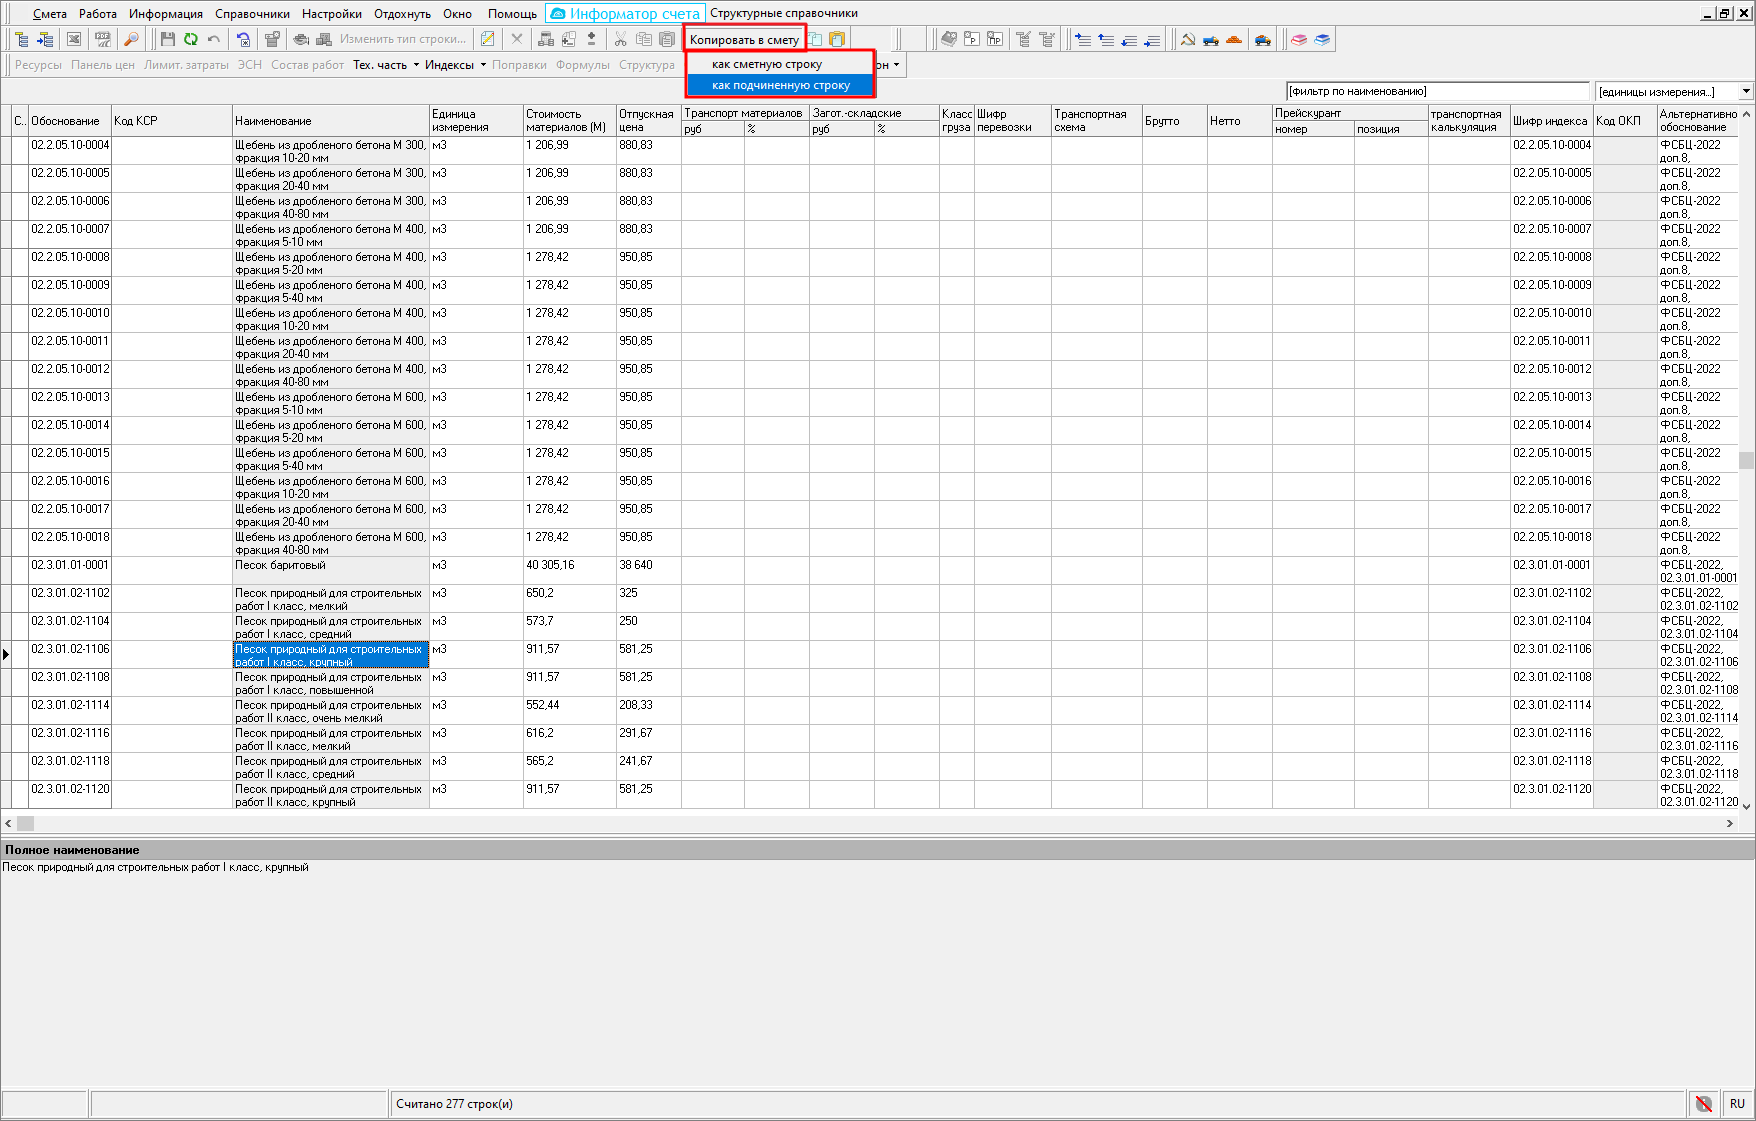Click the hammer and sickle toolbar icon
This screenshot has width=1756, height=1121.
[x=1188, y=39]
